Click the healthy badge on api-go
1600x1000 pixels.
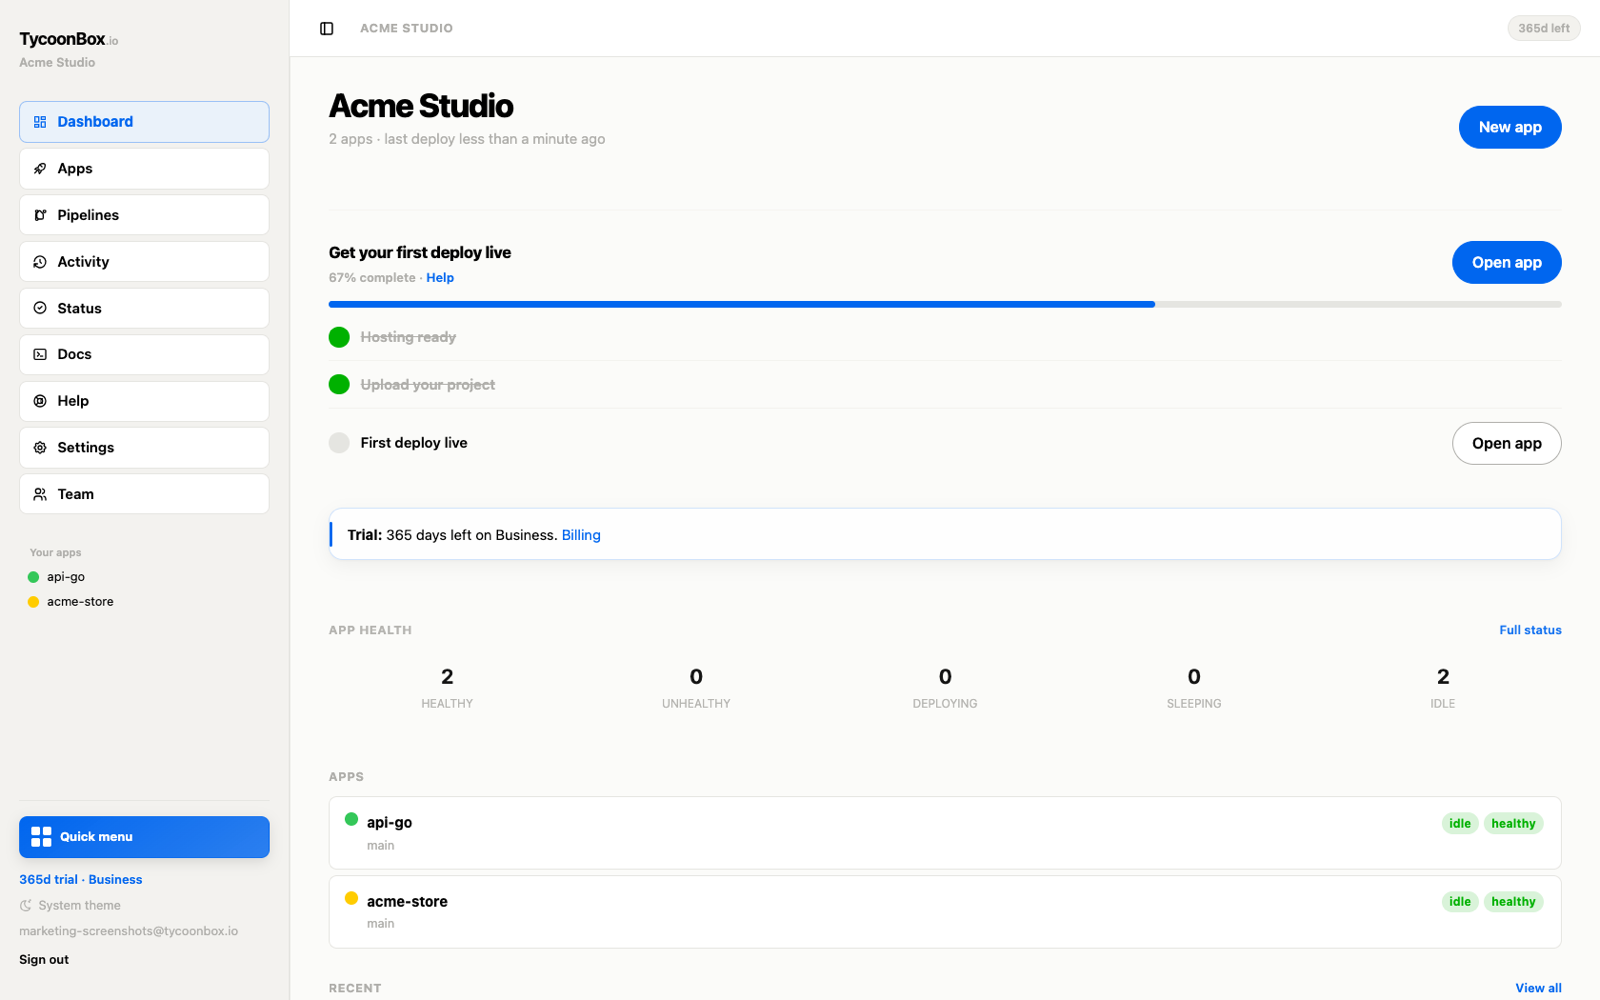(x=1513, y=824)
